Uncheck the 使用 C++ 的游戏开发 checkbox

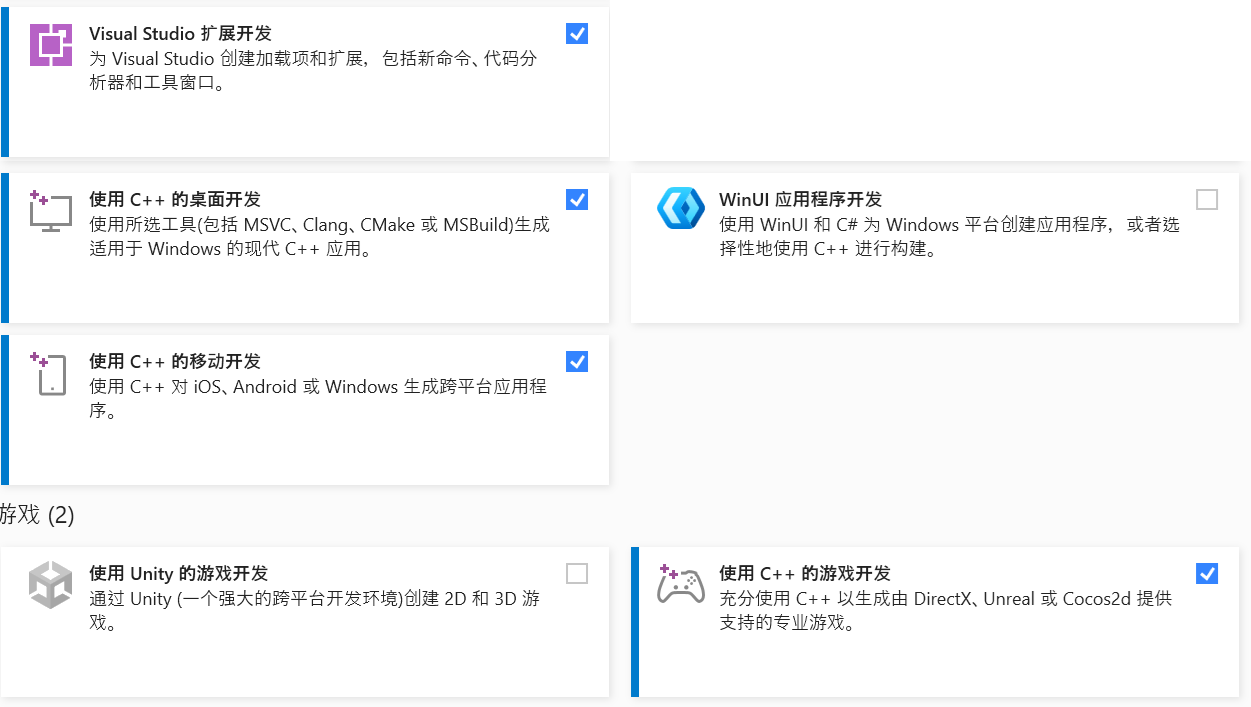(1207, 574)
